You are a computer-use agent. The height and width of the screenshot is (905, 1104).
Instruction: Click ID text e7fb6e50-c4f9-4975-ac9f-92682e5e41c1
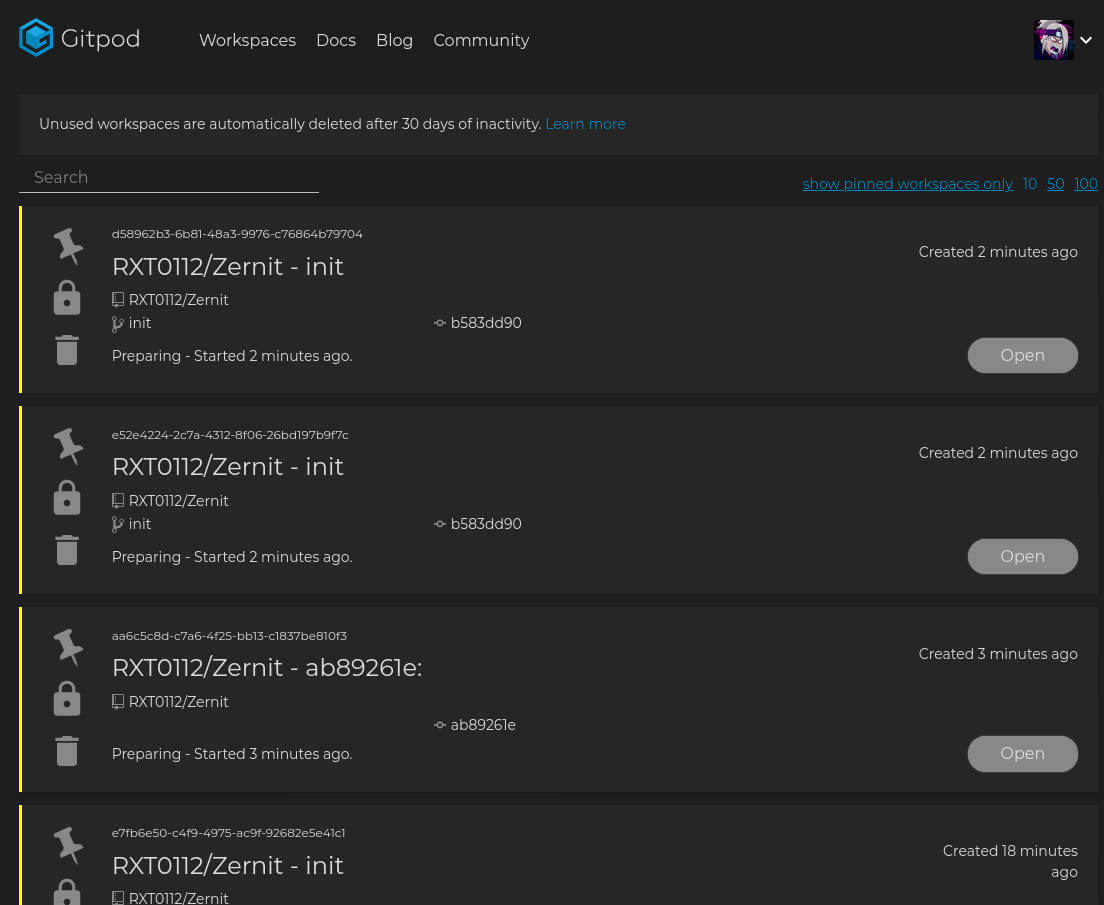click(229, 833)
